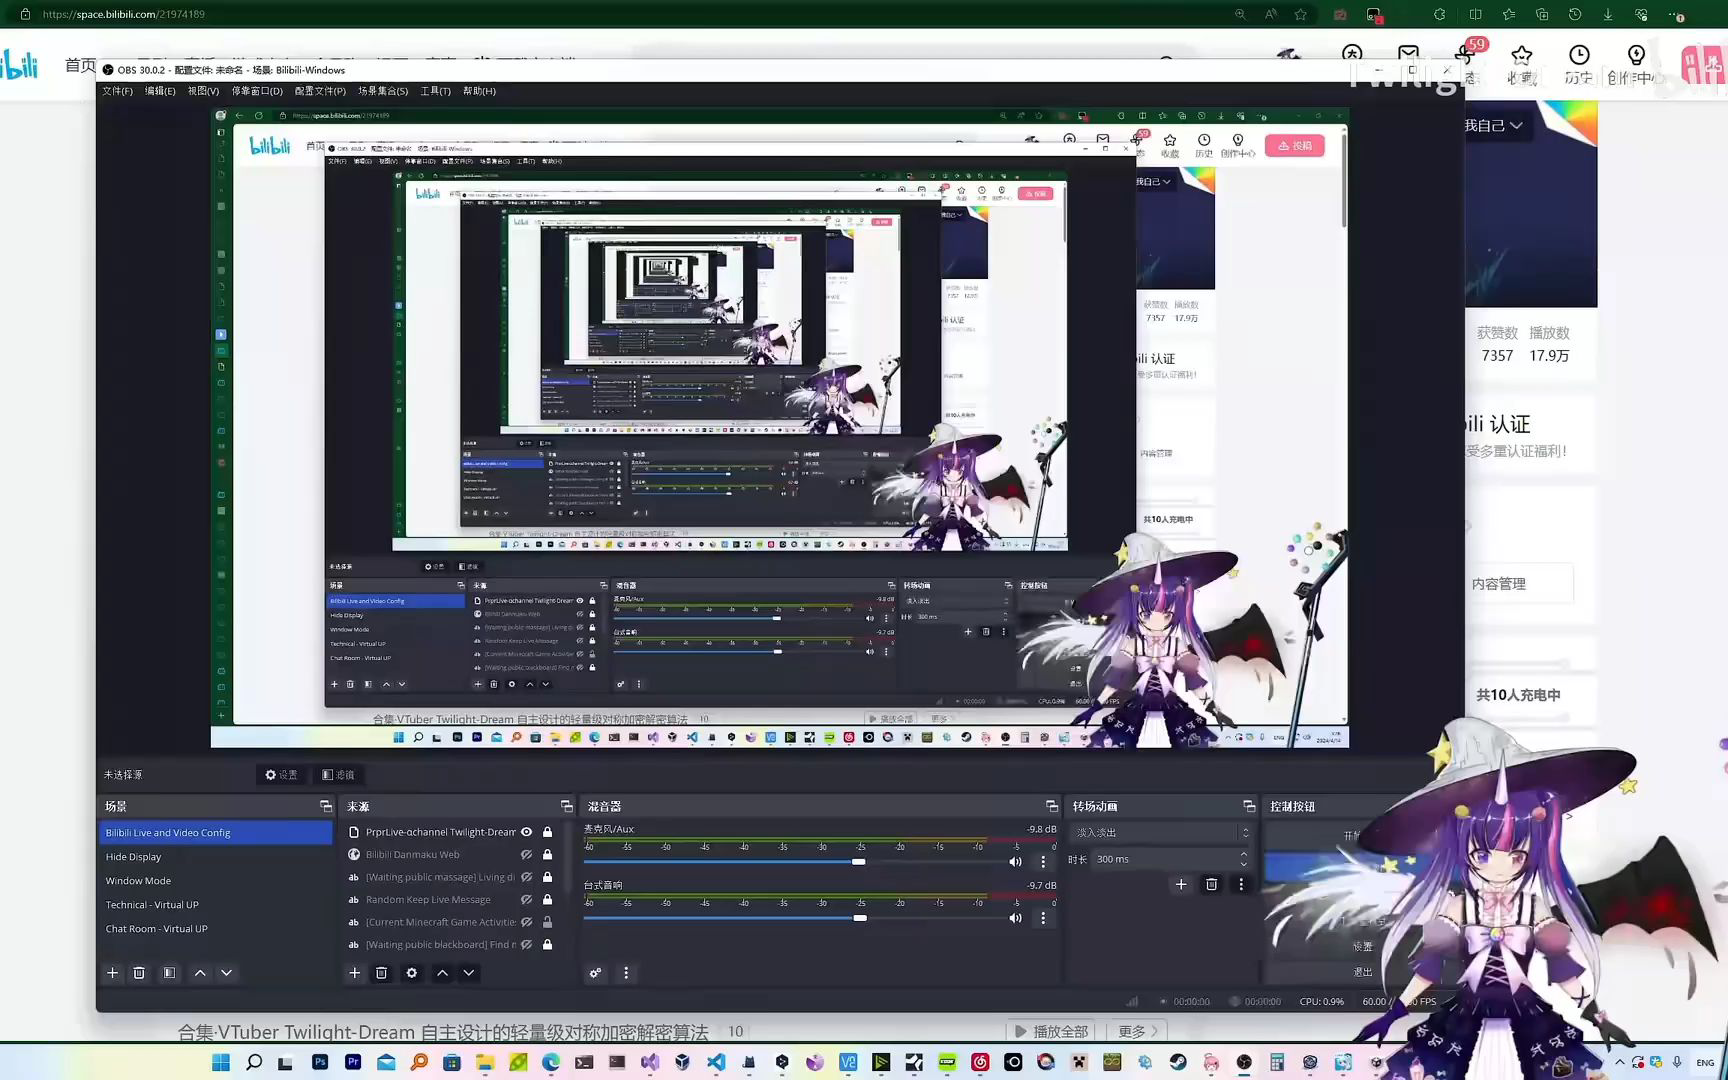Open the 文件(F) menu
The image size is (1728, 1080).
[117, 91]
